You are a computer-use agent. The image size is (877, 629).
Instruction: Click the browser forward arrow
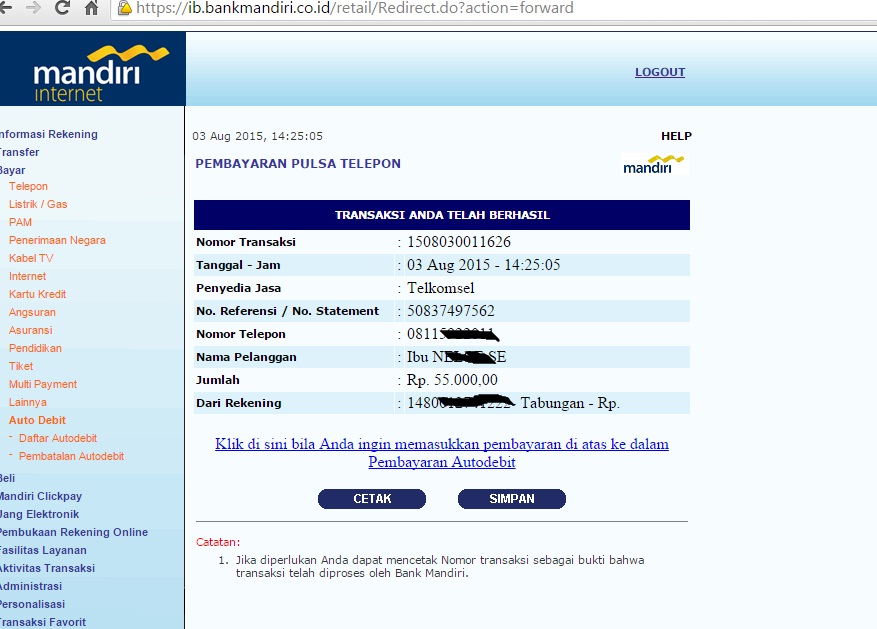click(33, 8)
